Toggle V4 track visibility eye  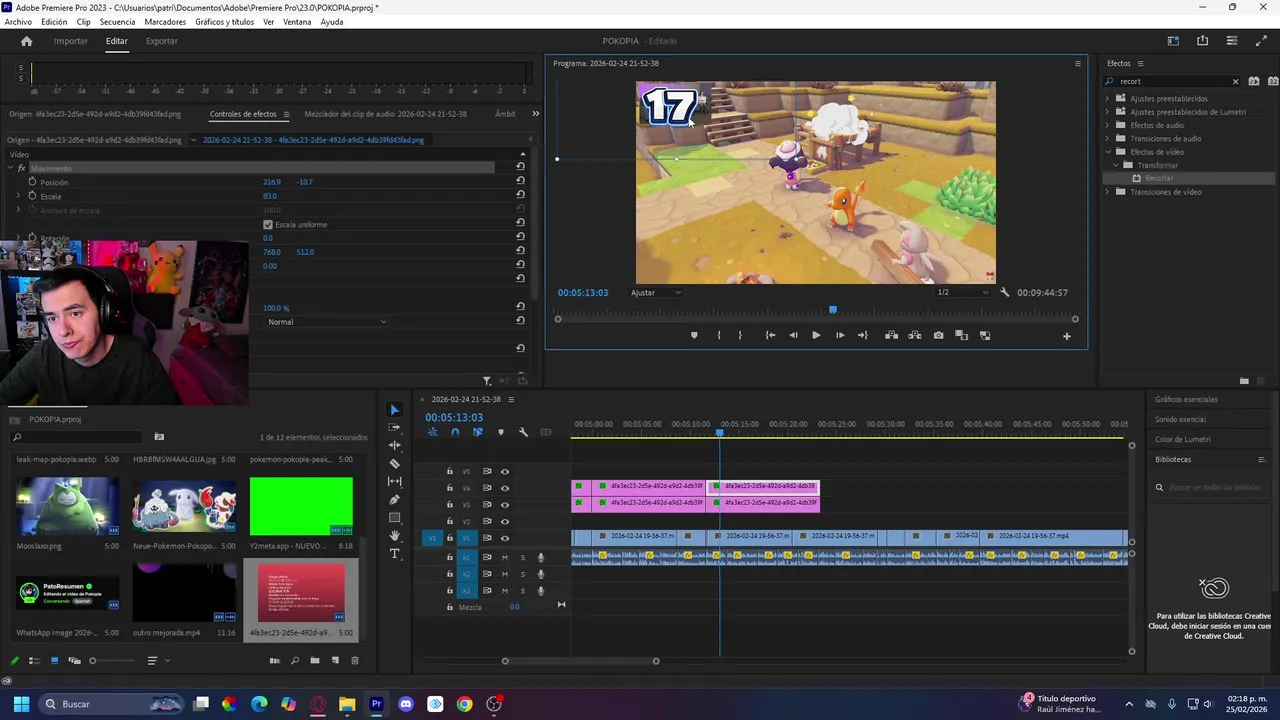(x=504, y=488)
